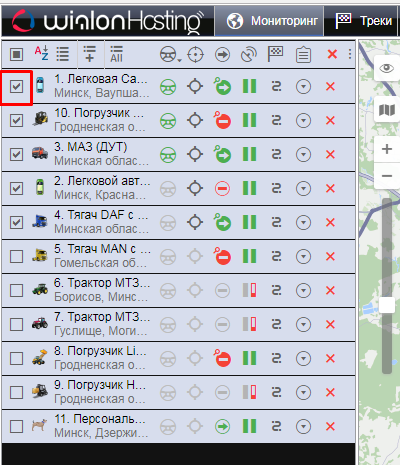Screen dimensions: 400x465
Task: Open the steering wheel dropdown in the list header
Action: tap(170, 54)
